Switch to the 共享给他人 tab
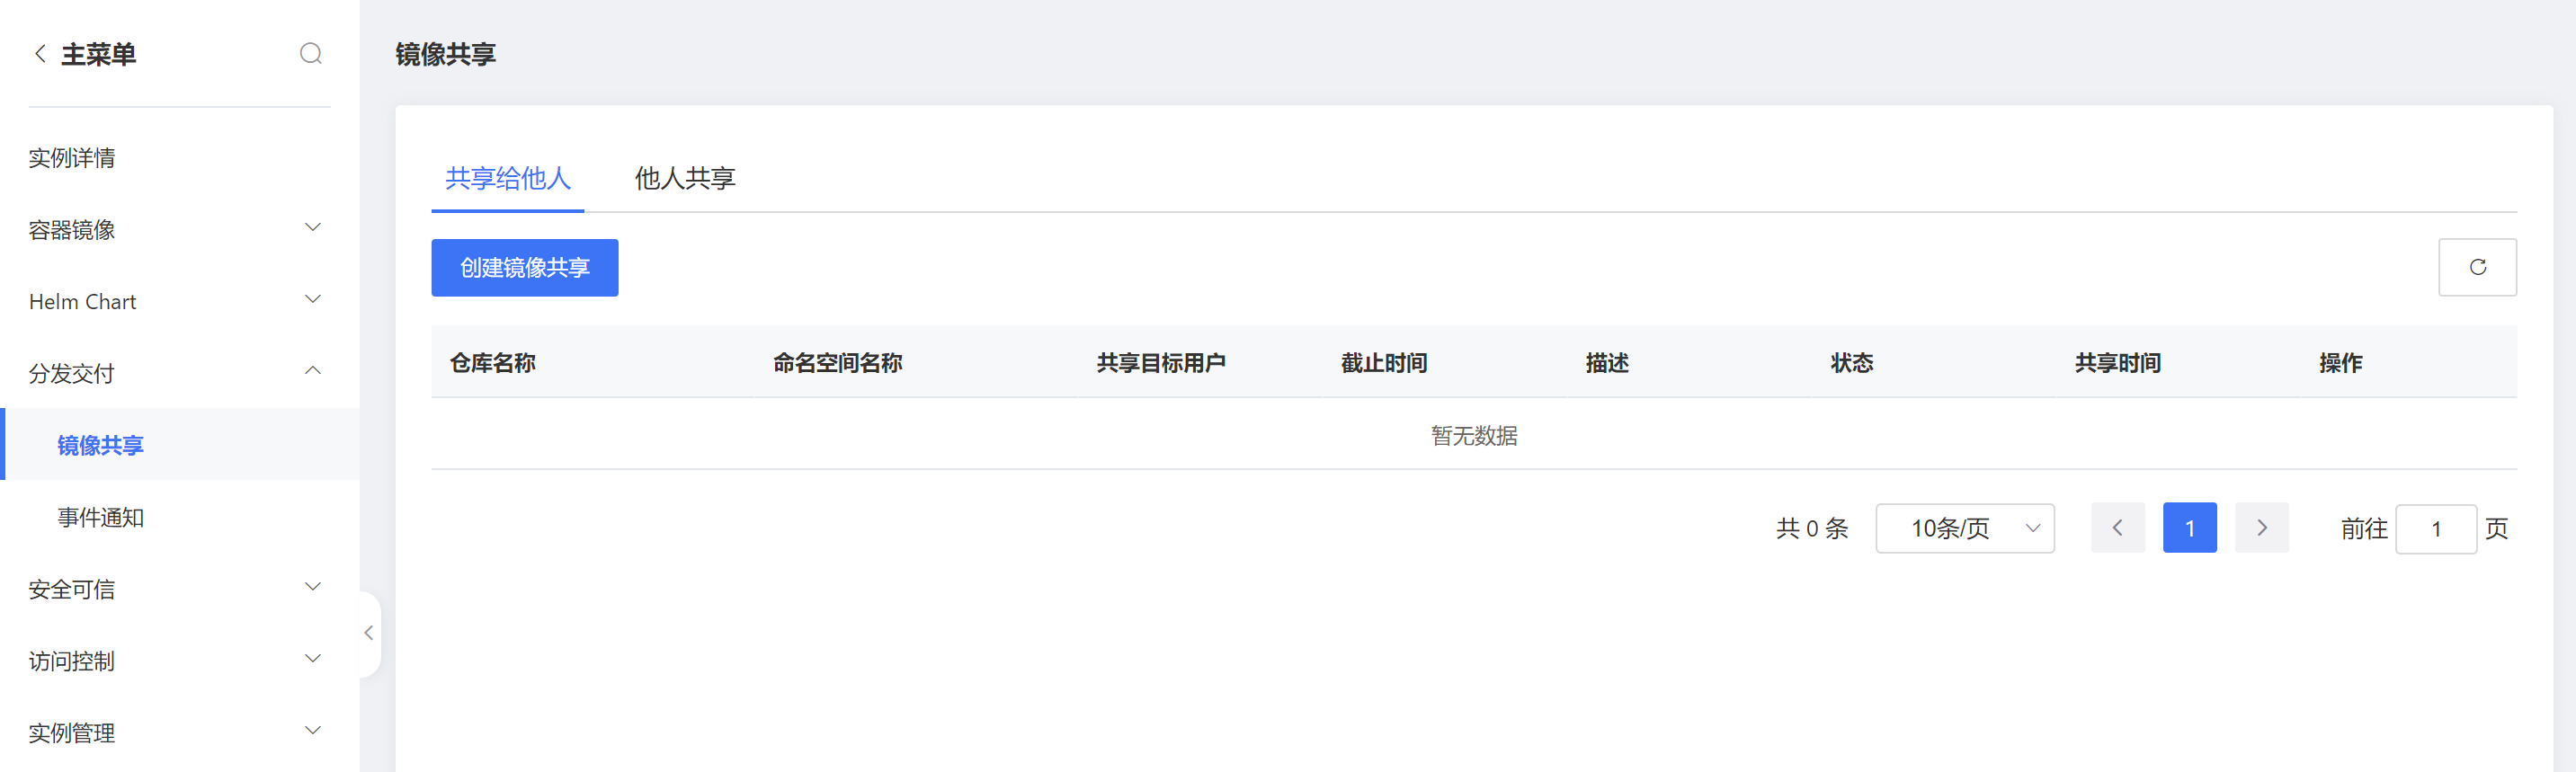The width and height of the screenshot is (2576, 772). click(x=508, y=178)
